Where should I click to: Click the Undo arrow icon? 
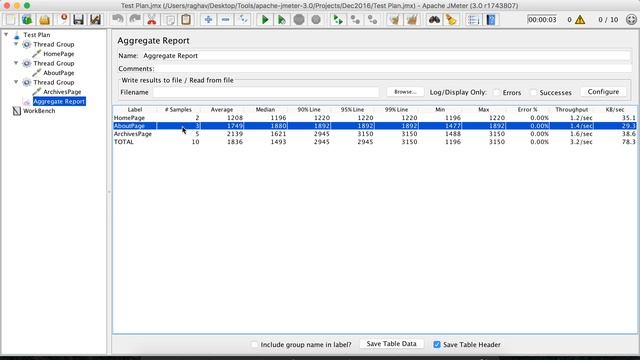[118, 20]
